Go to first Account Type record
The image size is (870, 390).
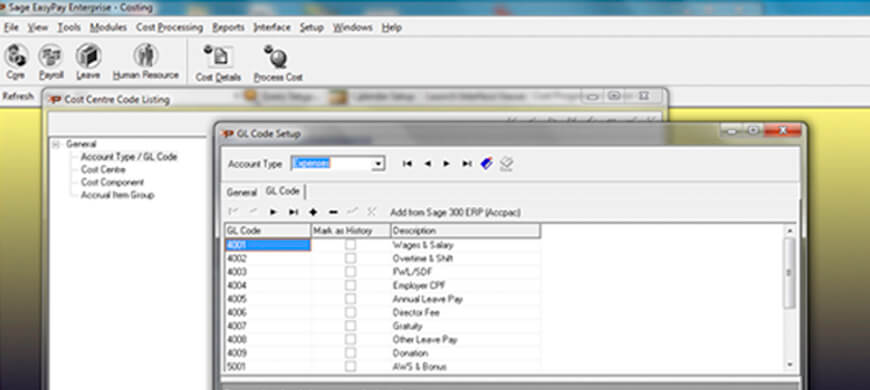[407, 164]
